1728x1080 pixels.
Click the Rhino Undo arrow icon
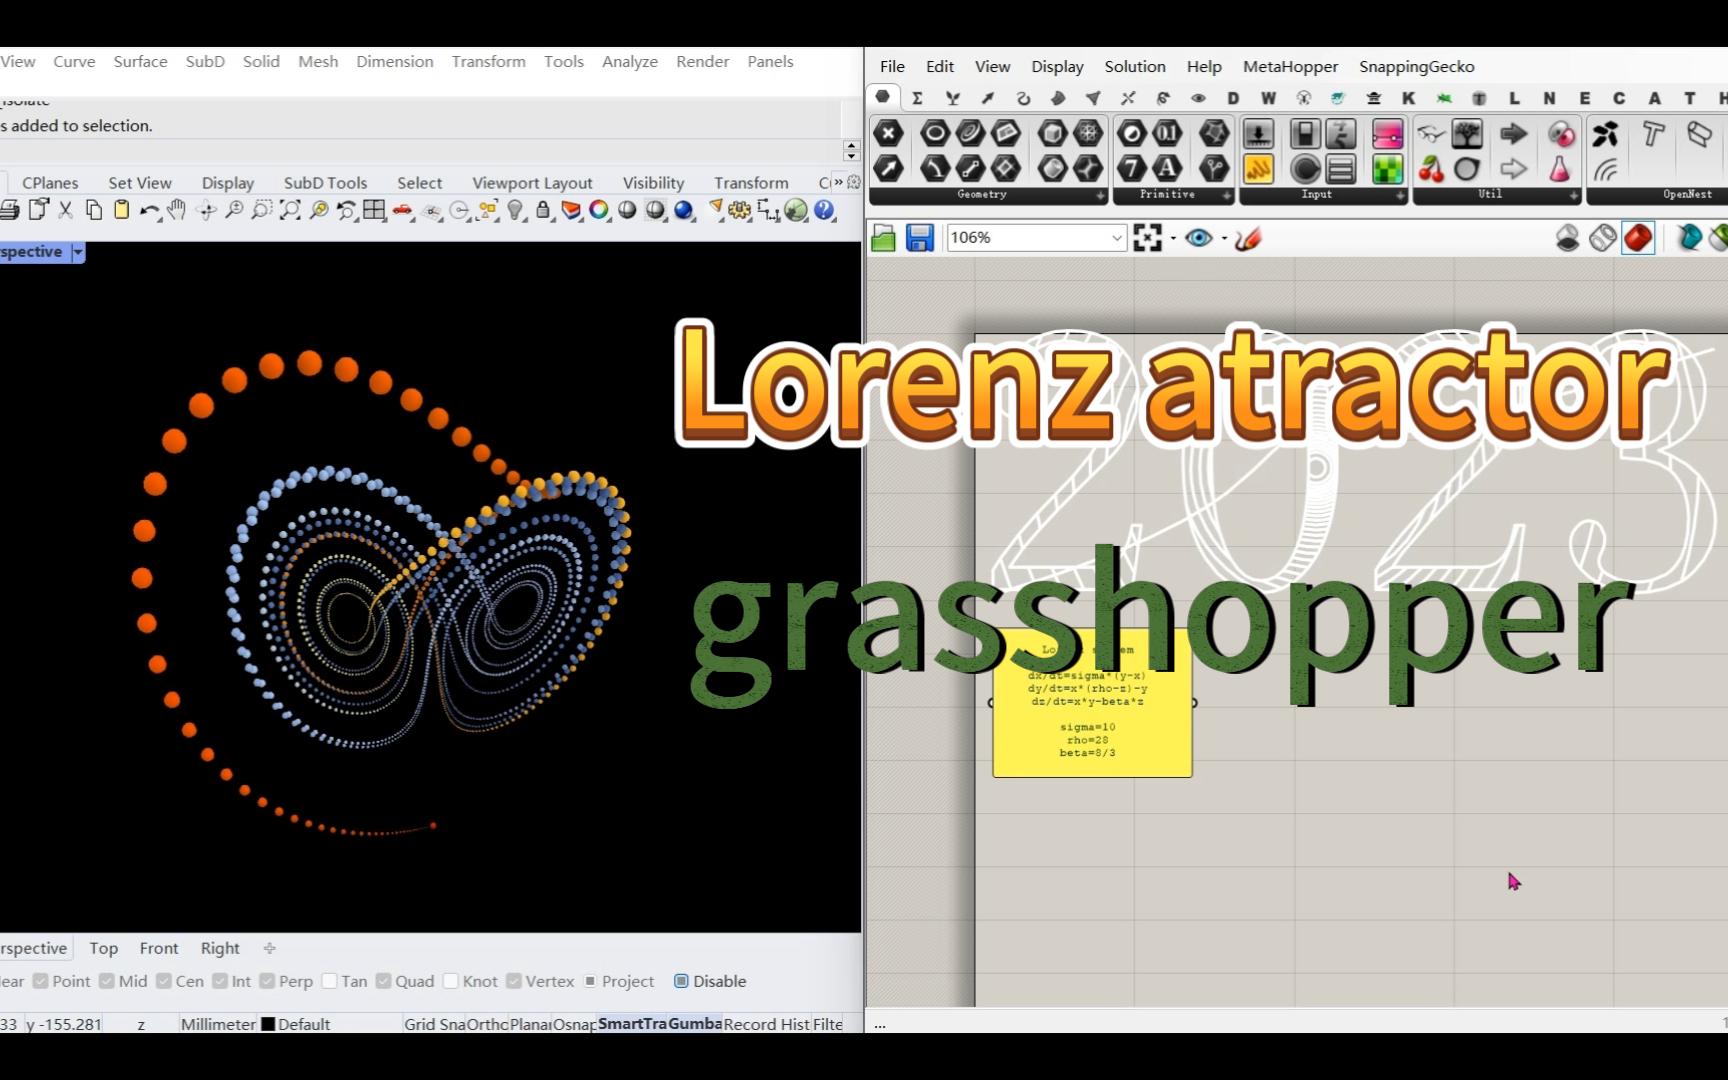pyautogui.click(x=149, y=210)
